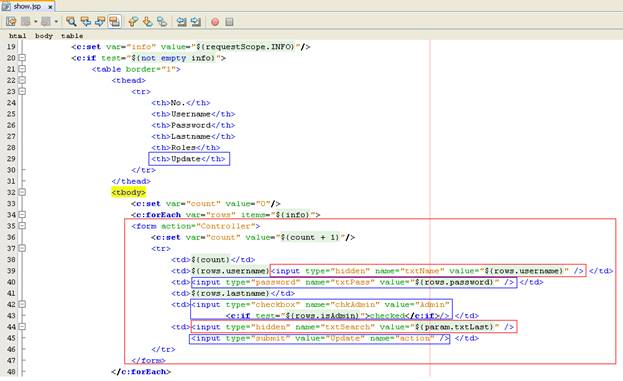
Task: Collapse the fold marker on line 44
Action: [22, 327]
